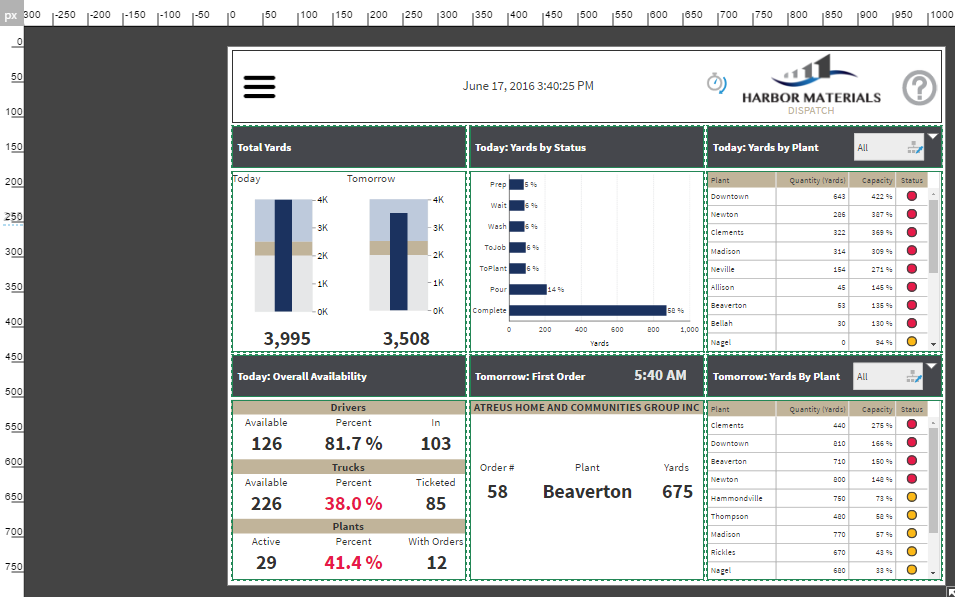Click the 5:40 AM first order time

(660, 375)
